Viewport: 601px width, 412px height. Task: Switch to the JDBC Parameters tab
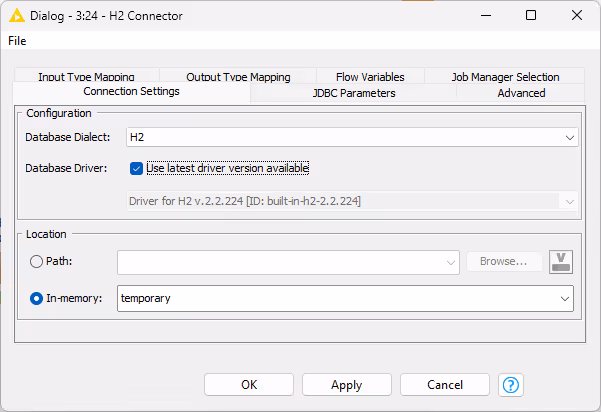pos(353,93)
